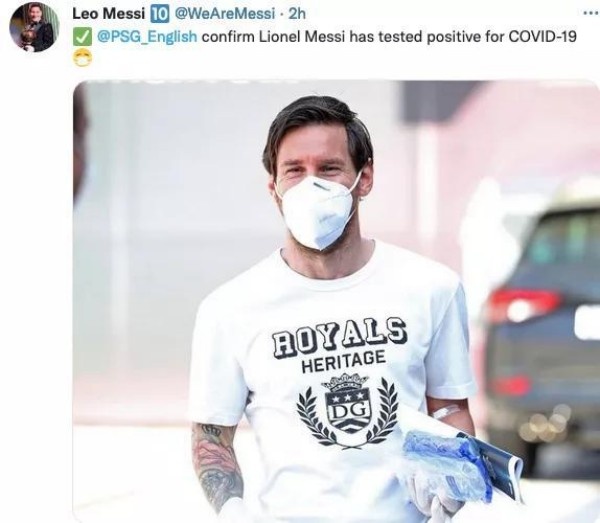Viewport: 600px width, 523px height.
Task: Open the tweet's more options menu
Action: coord(590,13)
